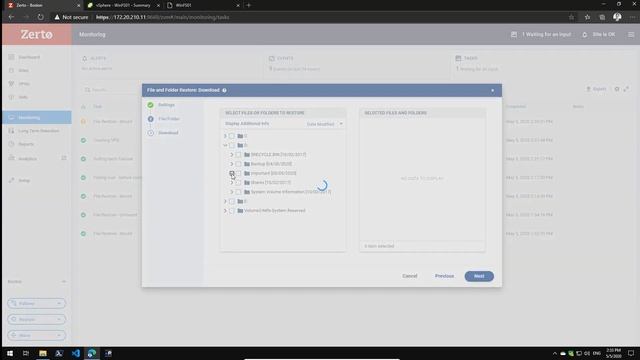Select Monitoring in the left sidebar
The height and width of the screenshot is (360, 640).
(x=37, y=118)
